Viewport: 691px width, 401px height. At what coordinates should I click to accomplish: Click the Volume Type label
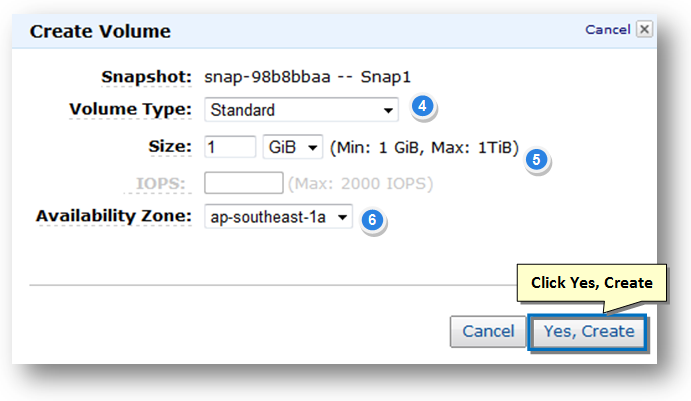(130, 109)
